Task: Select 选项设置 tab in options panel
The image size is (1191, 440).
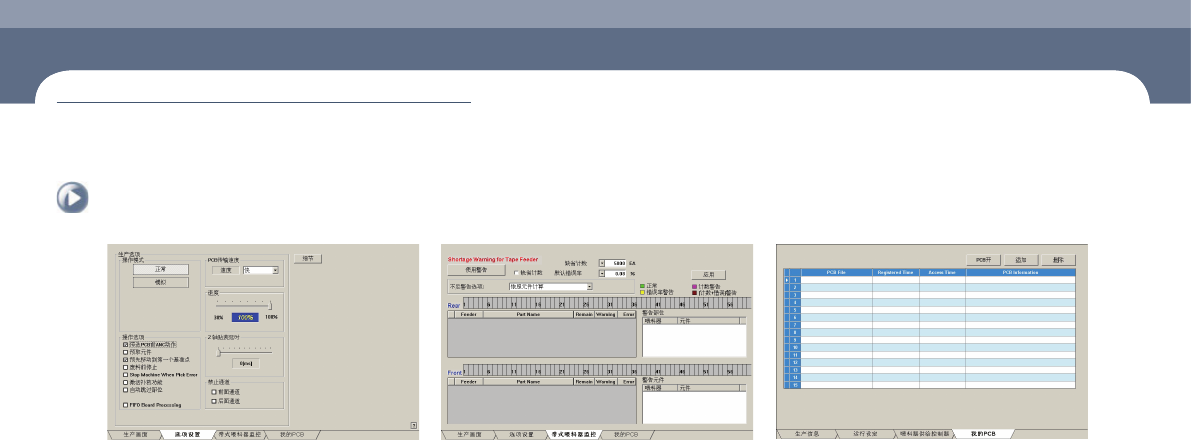Action: point(186,434)
